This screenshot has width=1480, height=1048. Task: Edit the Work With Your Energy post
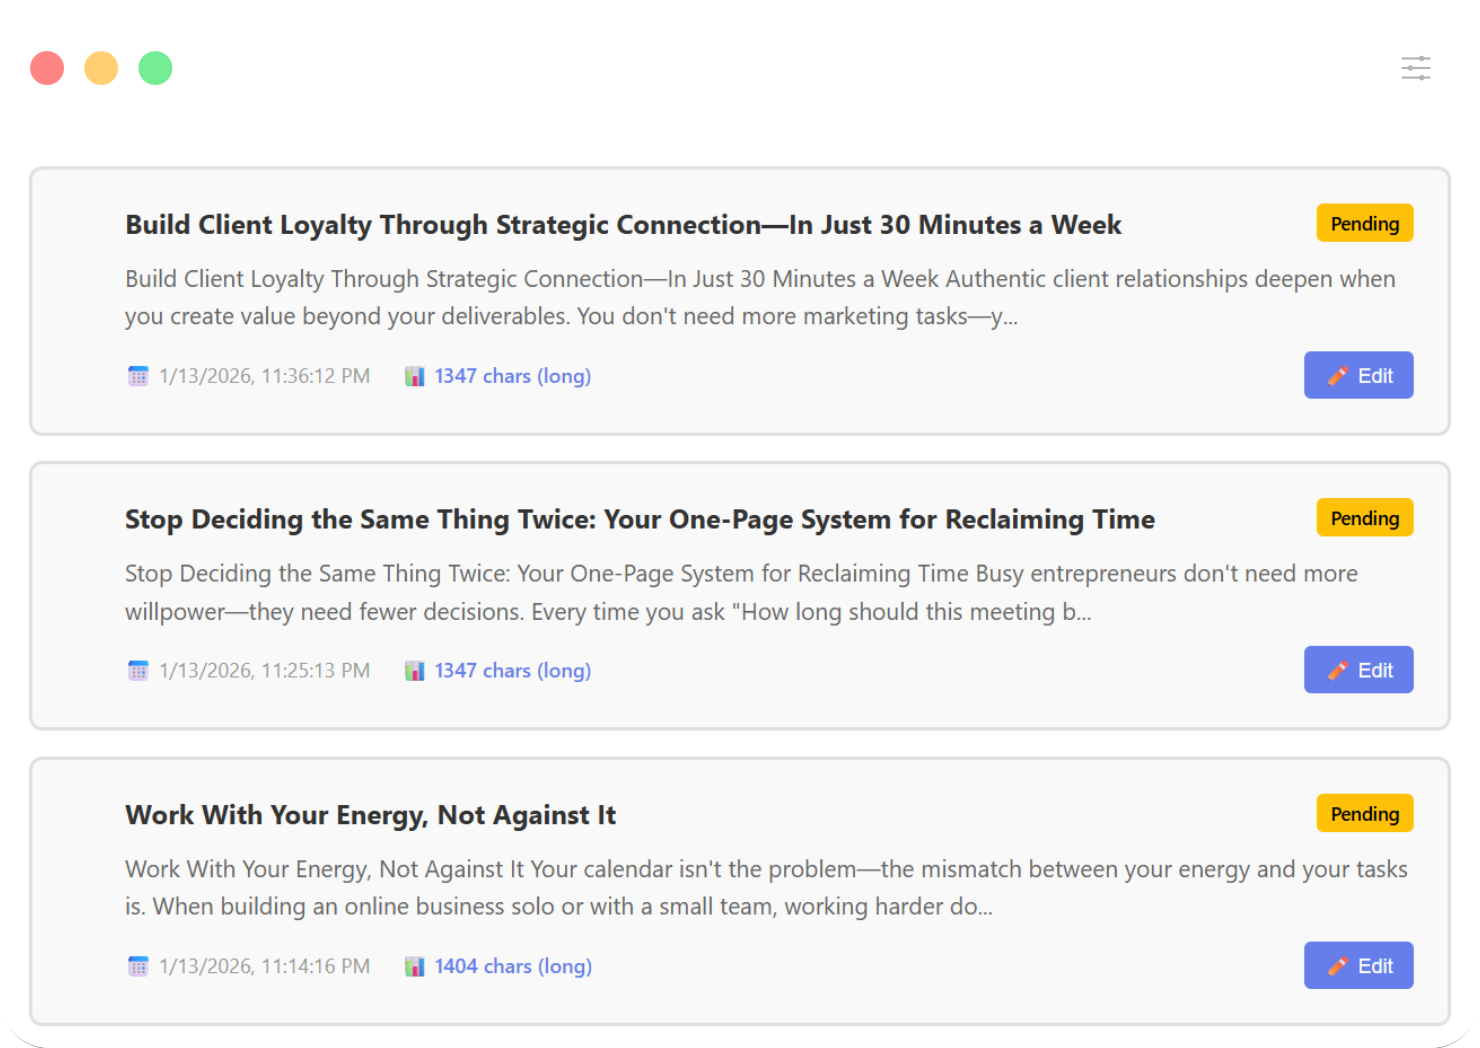[1358, 966]
